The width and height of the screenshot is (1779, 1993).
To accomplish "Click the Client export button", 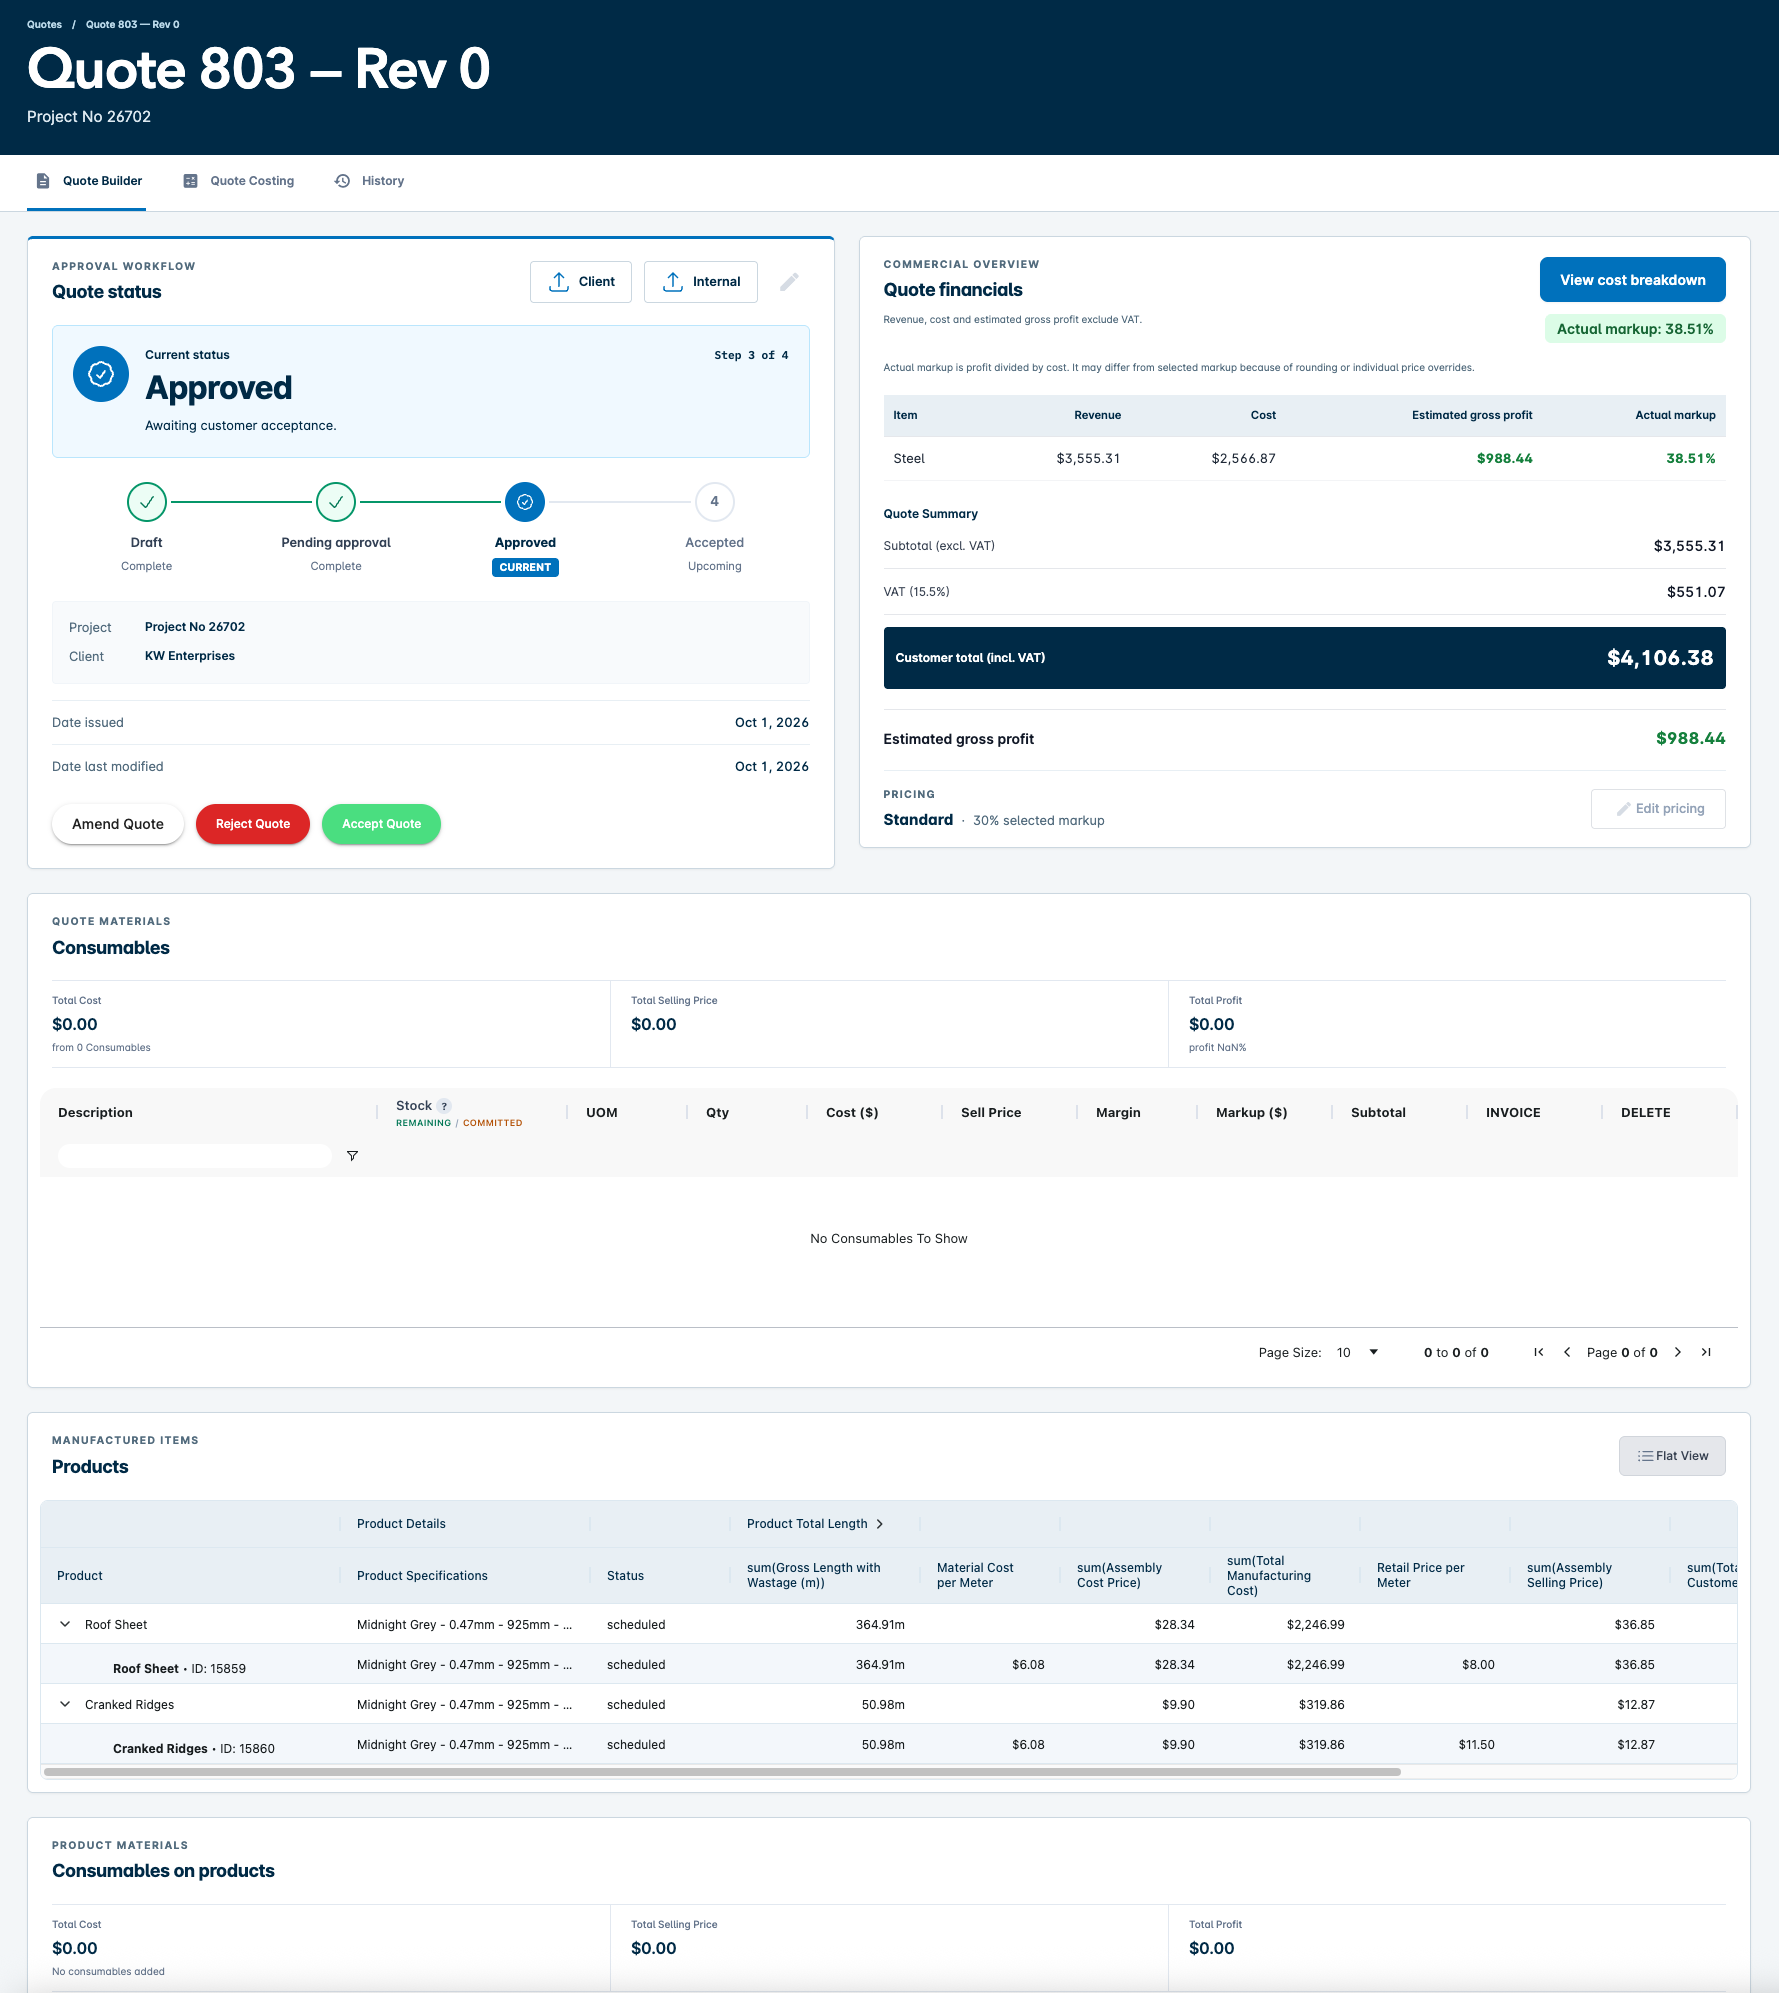I will 581,282.
